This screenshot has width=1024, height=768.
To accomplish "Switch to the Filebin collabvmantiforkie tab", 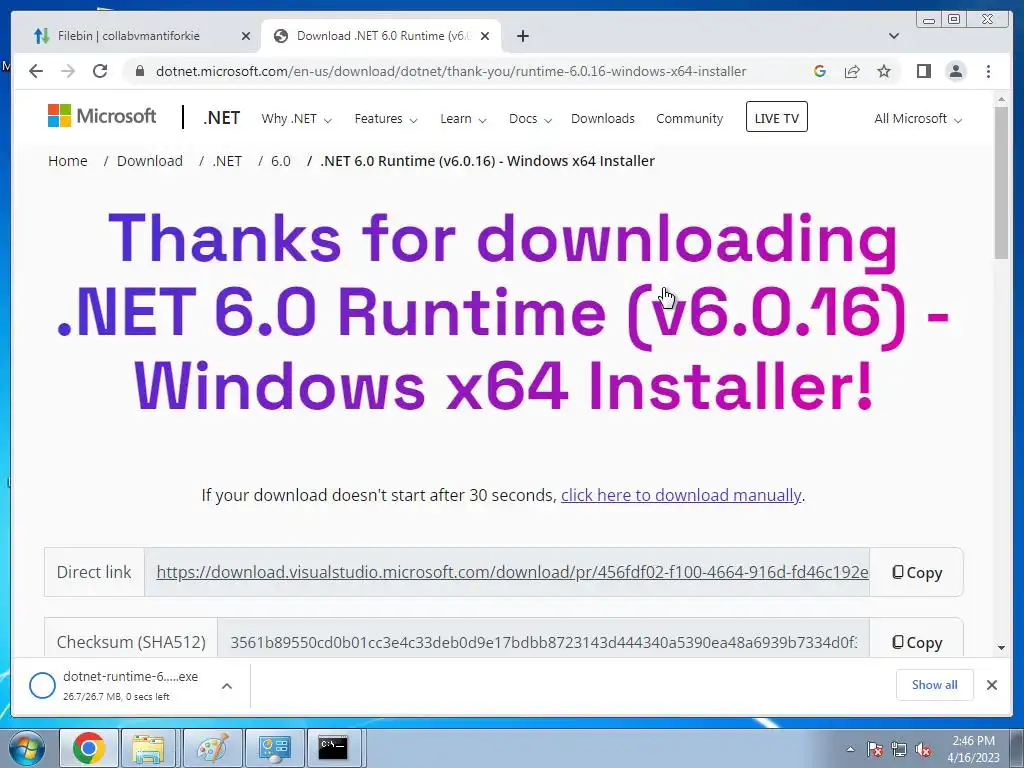I will click(x=129, y=36).
